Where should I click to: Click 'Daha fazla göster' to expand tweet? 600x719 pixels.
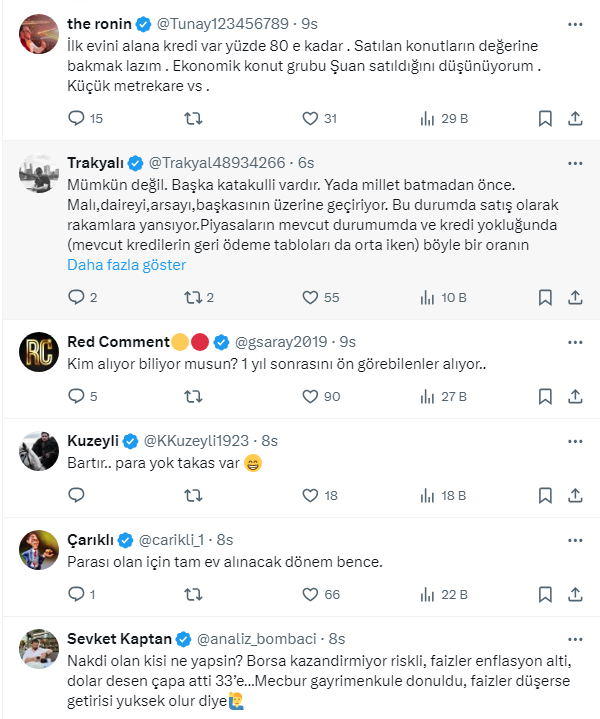coord(126,265)
